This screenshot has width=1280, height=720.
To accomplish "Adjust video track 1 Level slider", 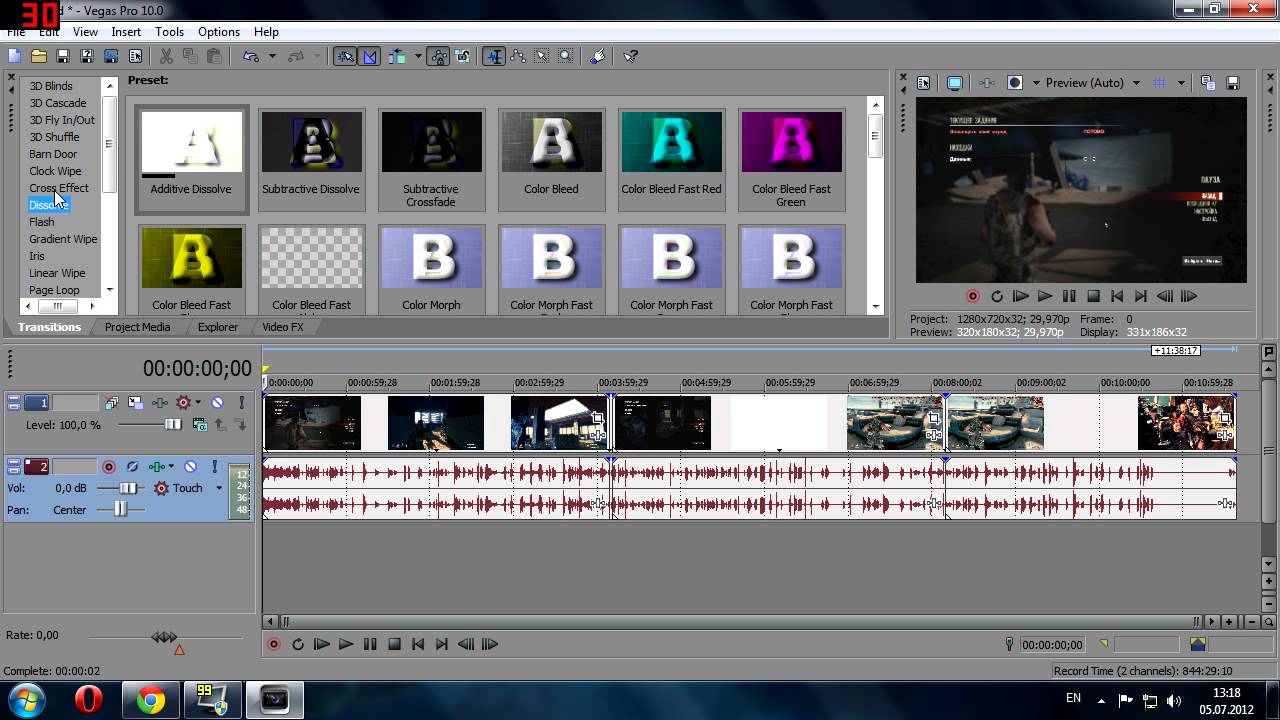I will click(173, 425).
